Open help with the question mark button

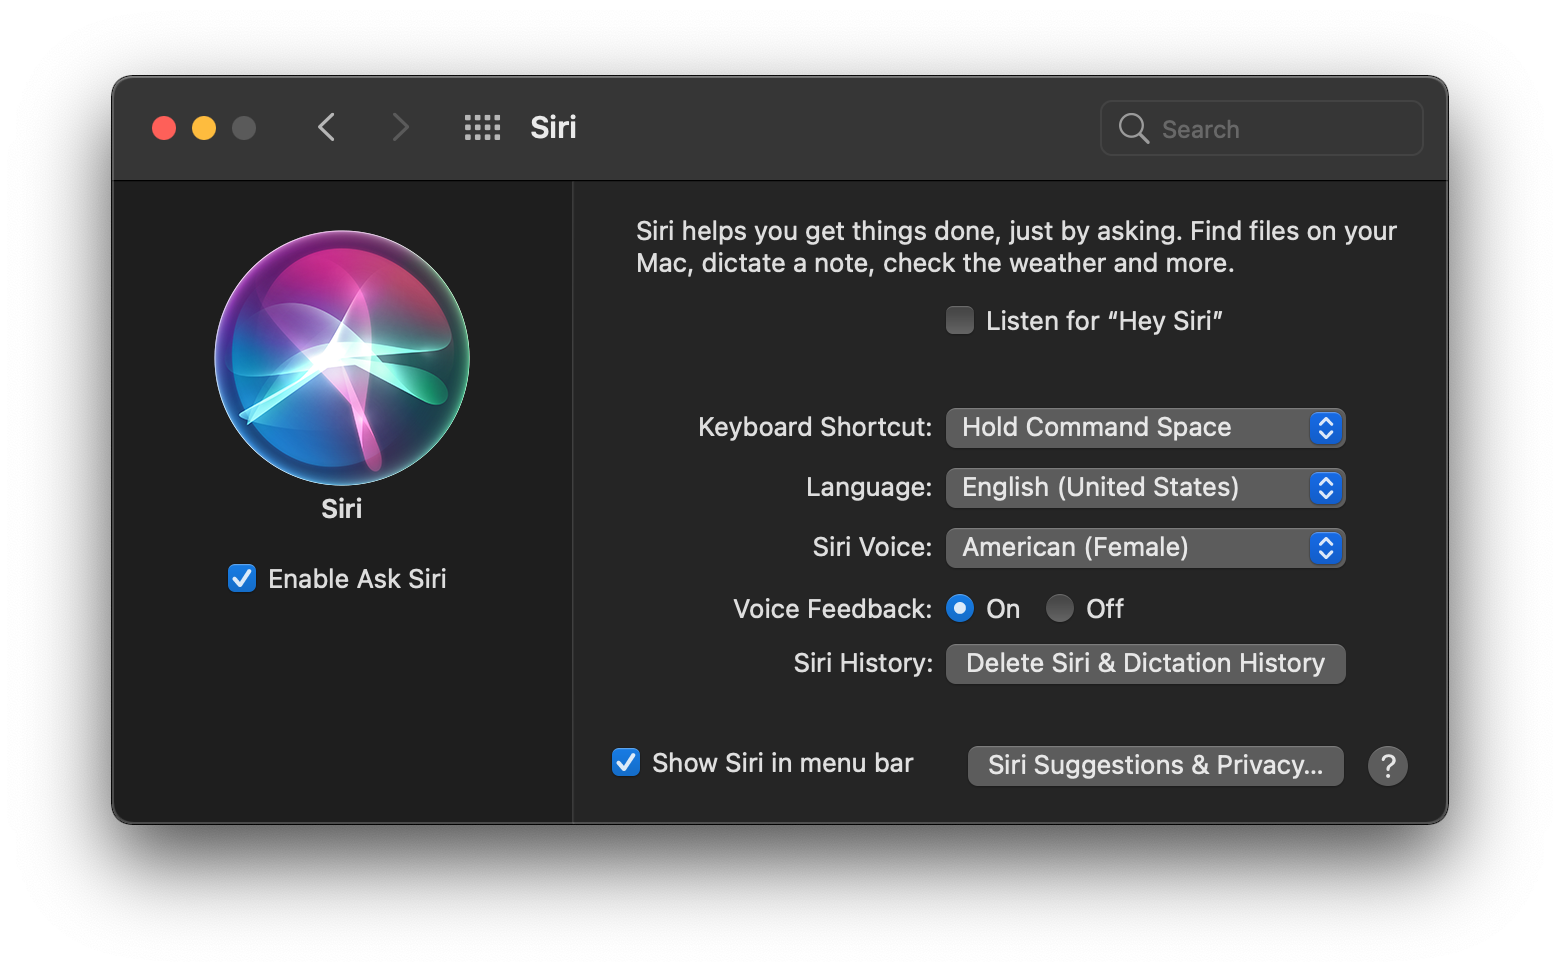point(1388,766)
